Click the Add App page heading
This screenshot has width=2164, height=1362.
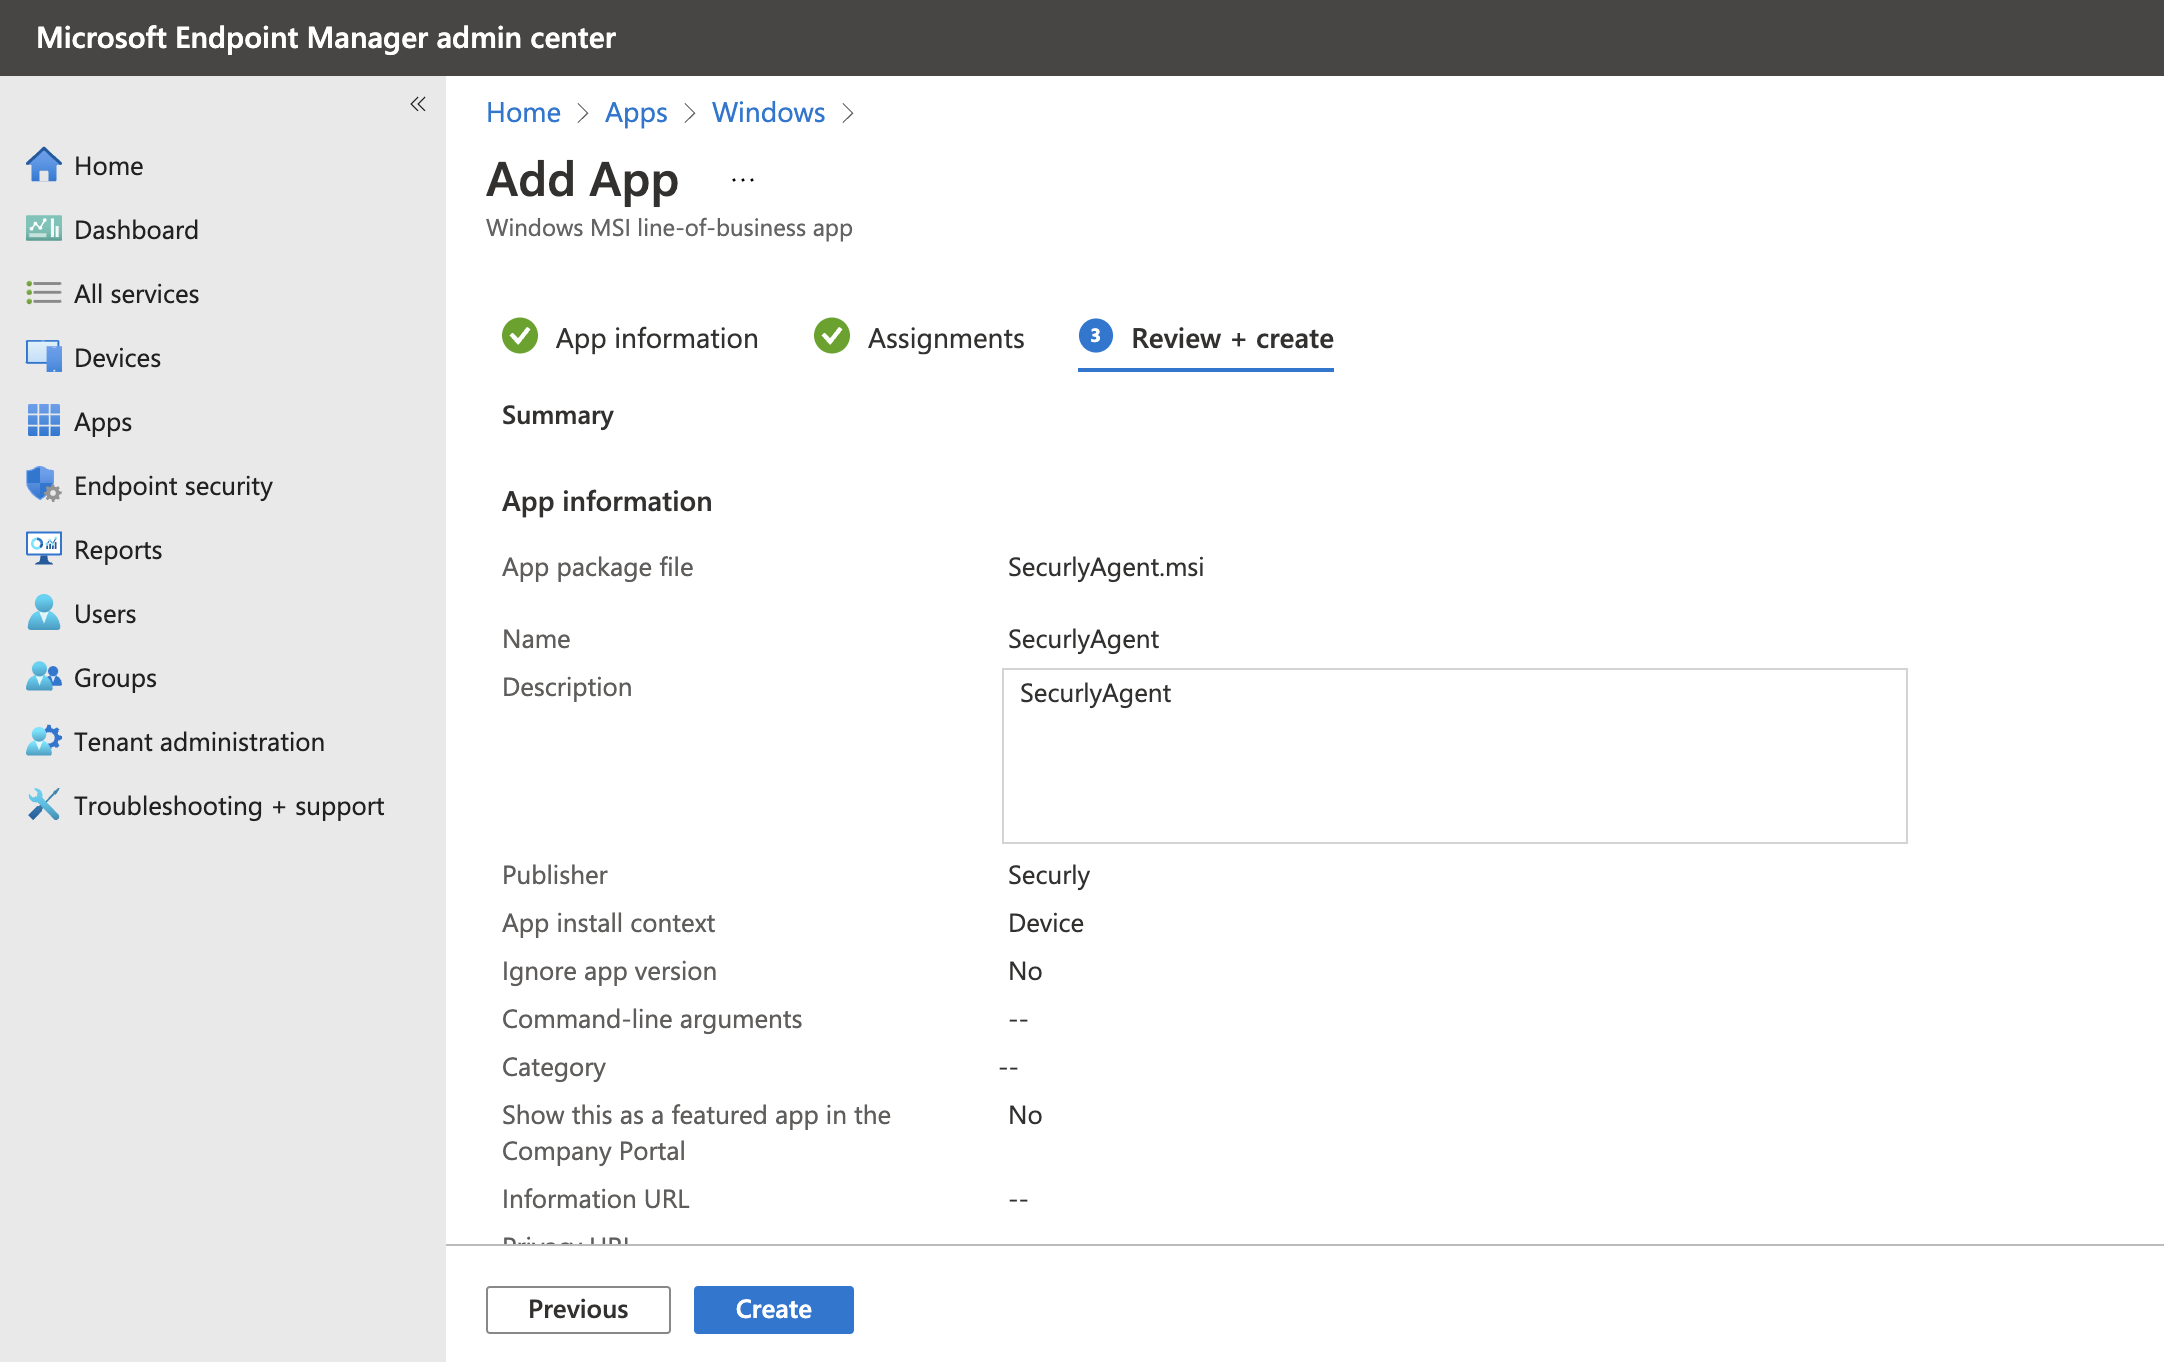pos(582,180)
